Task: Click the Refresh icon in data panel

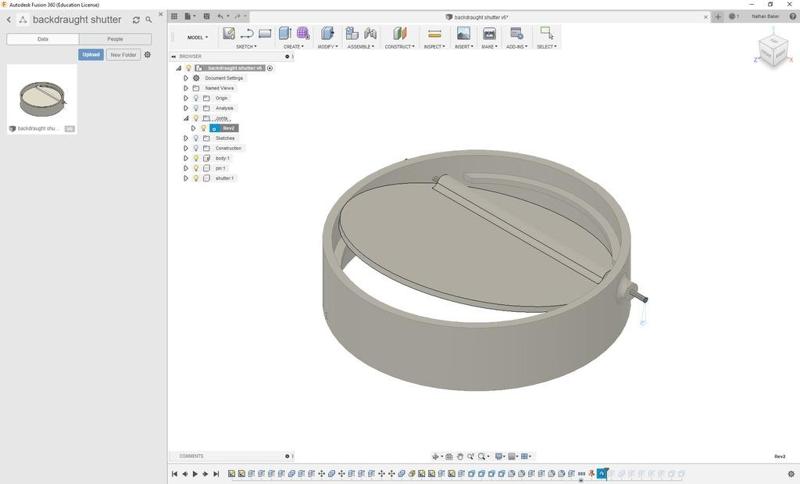Action: (136, 20)
